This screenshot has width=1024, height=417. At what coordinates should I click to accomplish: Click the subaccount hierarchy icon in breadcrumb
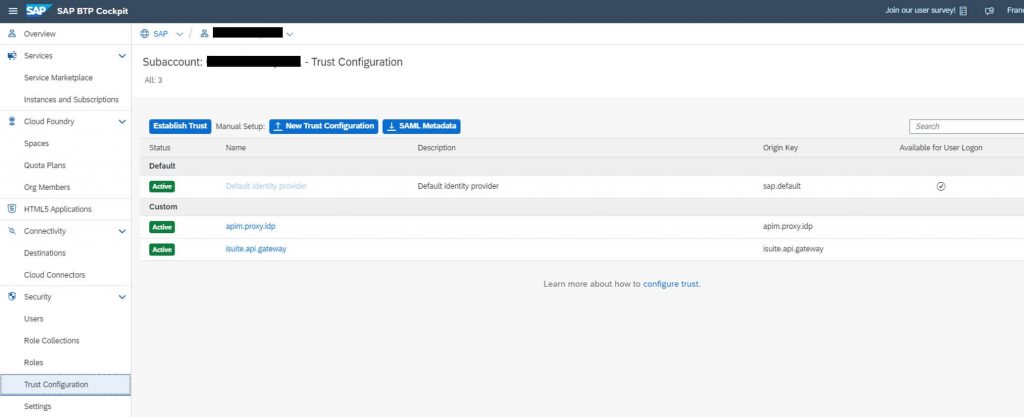[x=204, y=34]
